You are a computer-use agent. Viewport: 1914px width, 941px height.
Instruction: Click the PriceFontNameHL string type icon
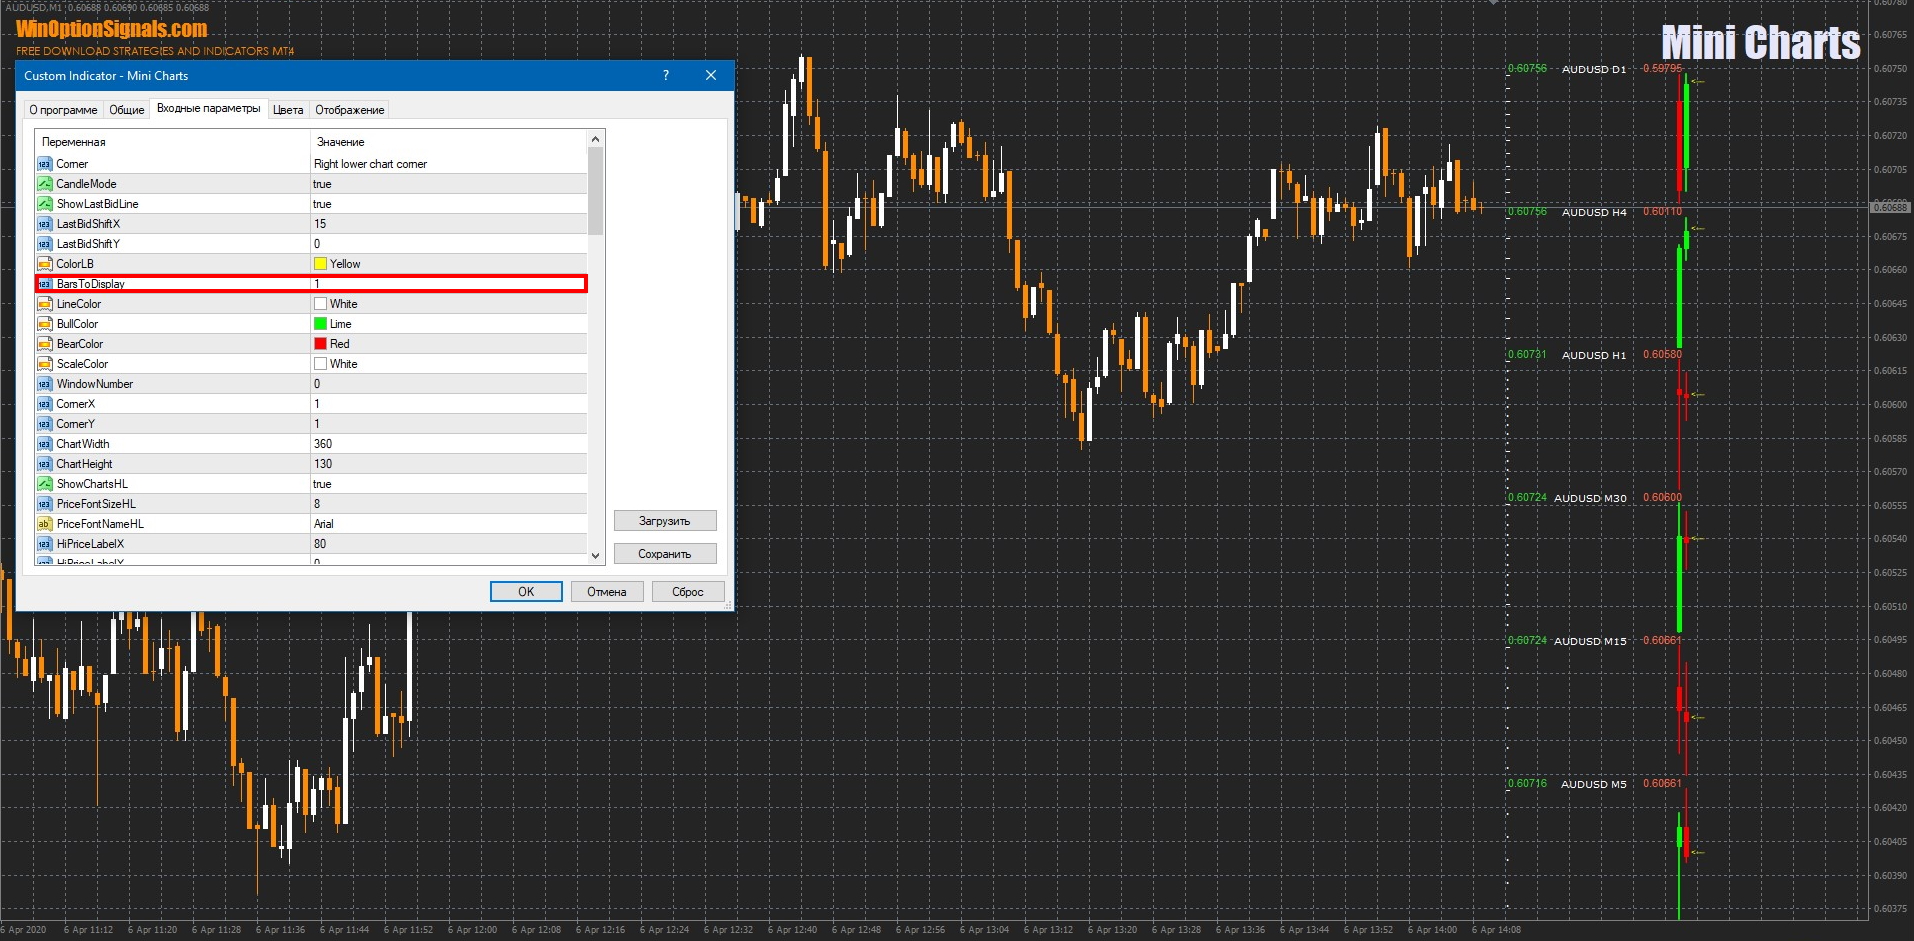(x=44, y=524)
